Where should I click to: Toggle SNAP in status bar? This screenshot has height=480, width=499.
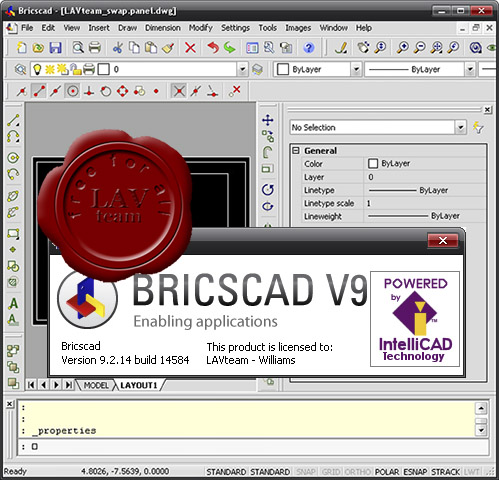[x=306, y=472]
